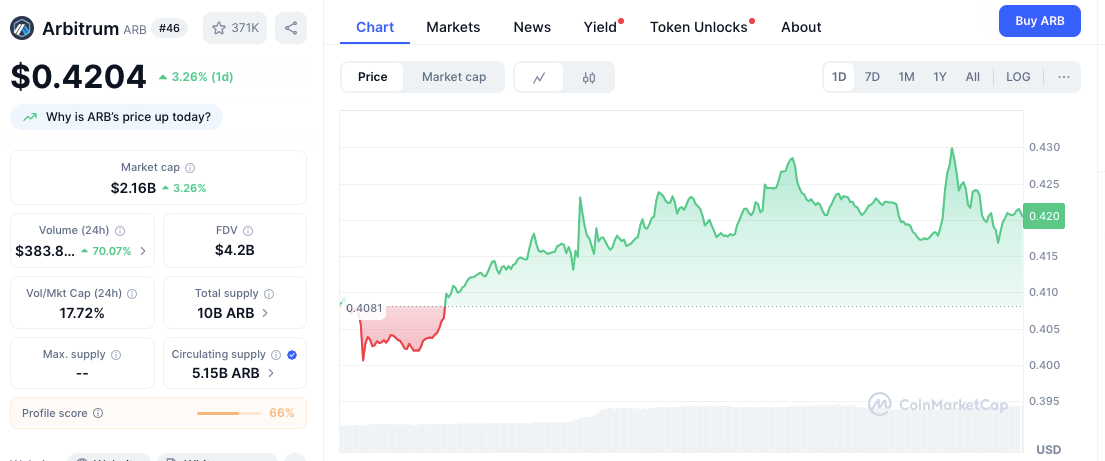Click "Why is ARB's price up today?"
The width and height of the screenshot is (1105, 461).
click(117, 117)
